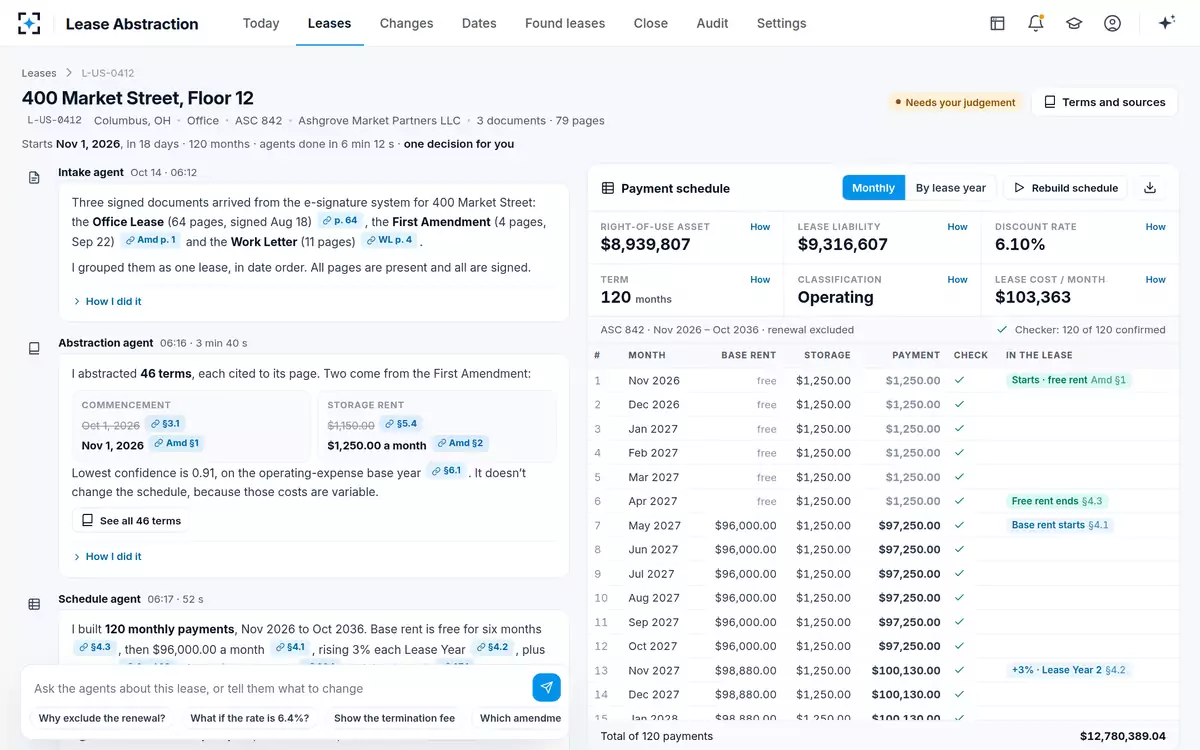Open the layout panel icon in header
1200x750 pixels.
tap(997, 23)
